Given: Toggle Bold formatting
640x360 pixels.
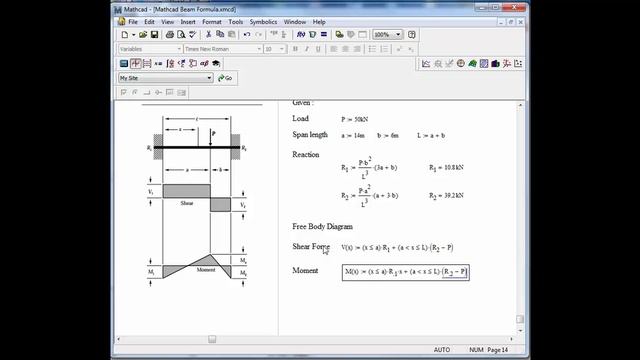Looking at the screenshot, I should 295,49.
